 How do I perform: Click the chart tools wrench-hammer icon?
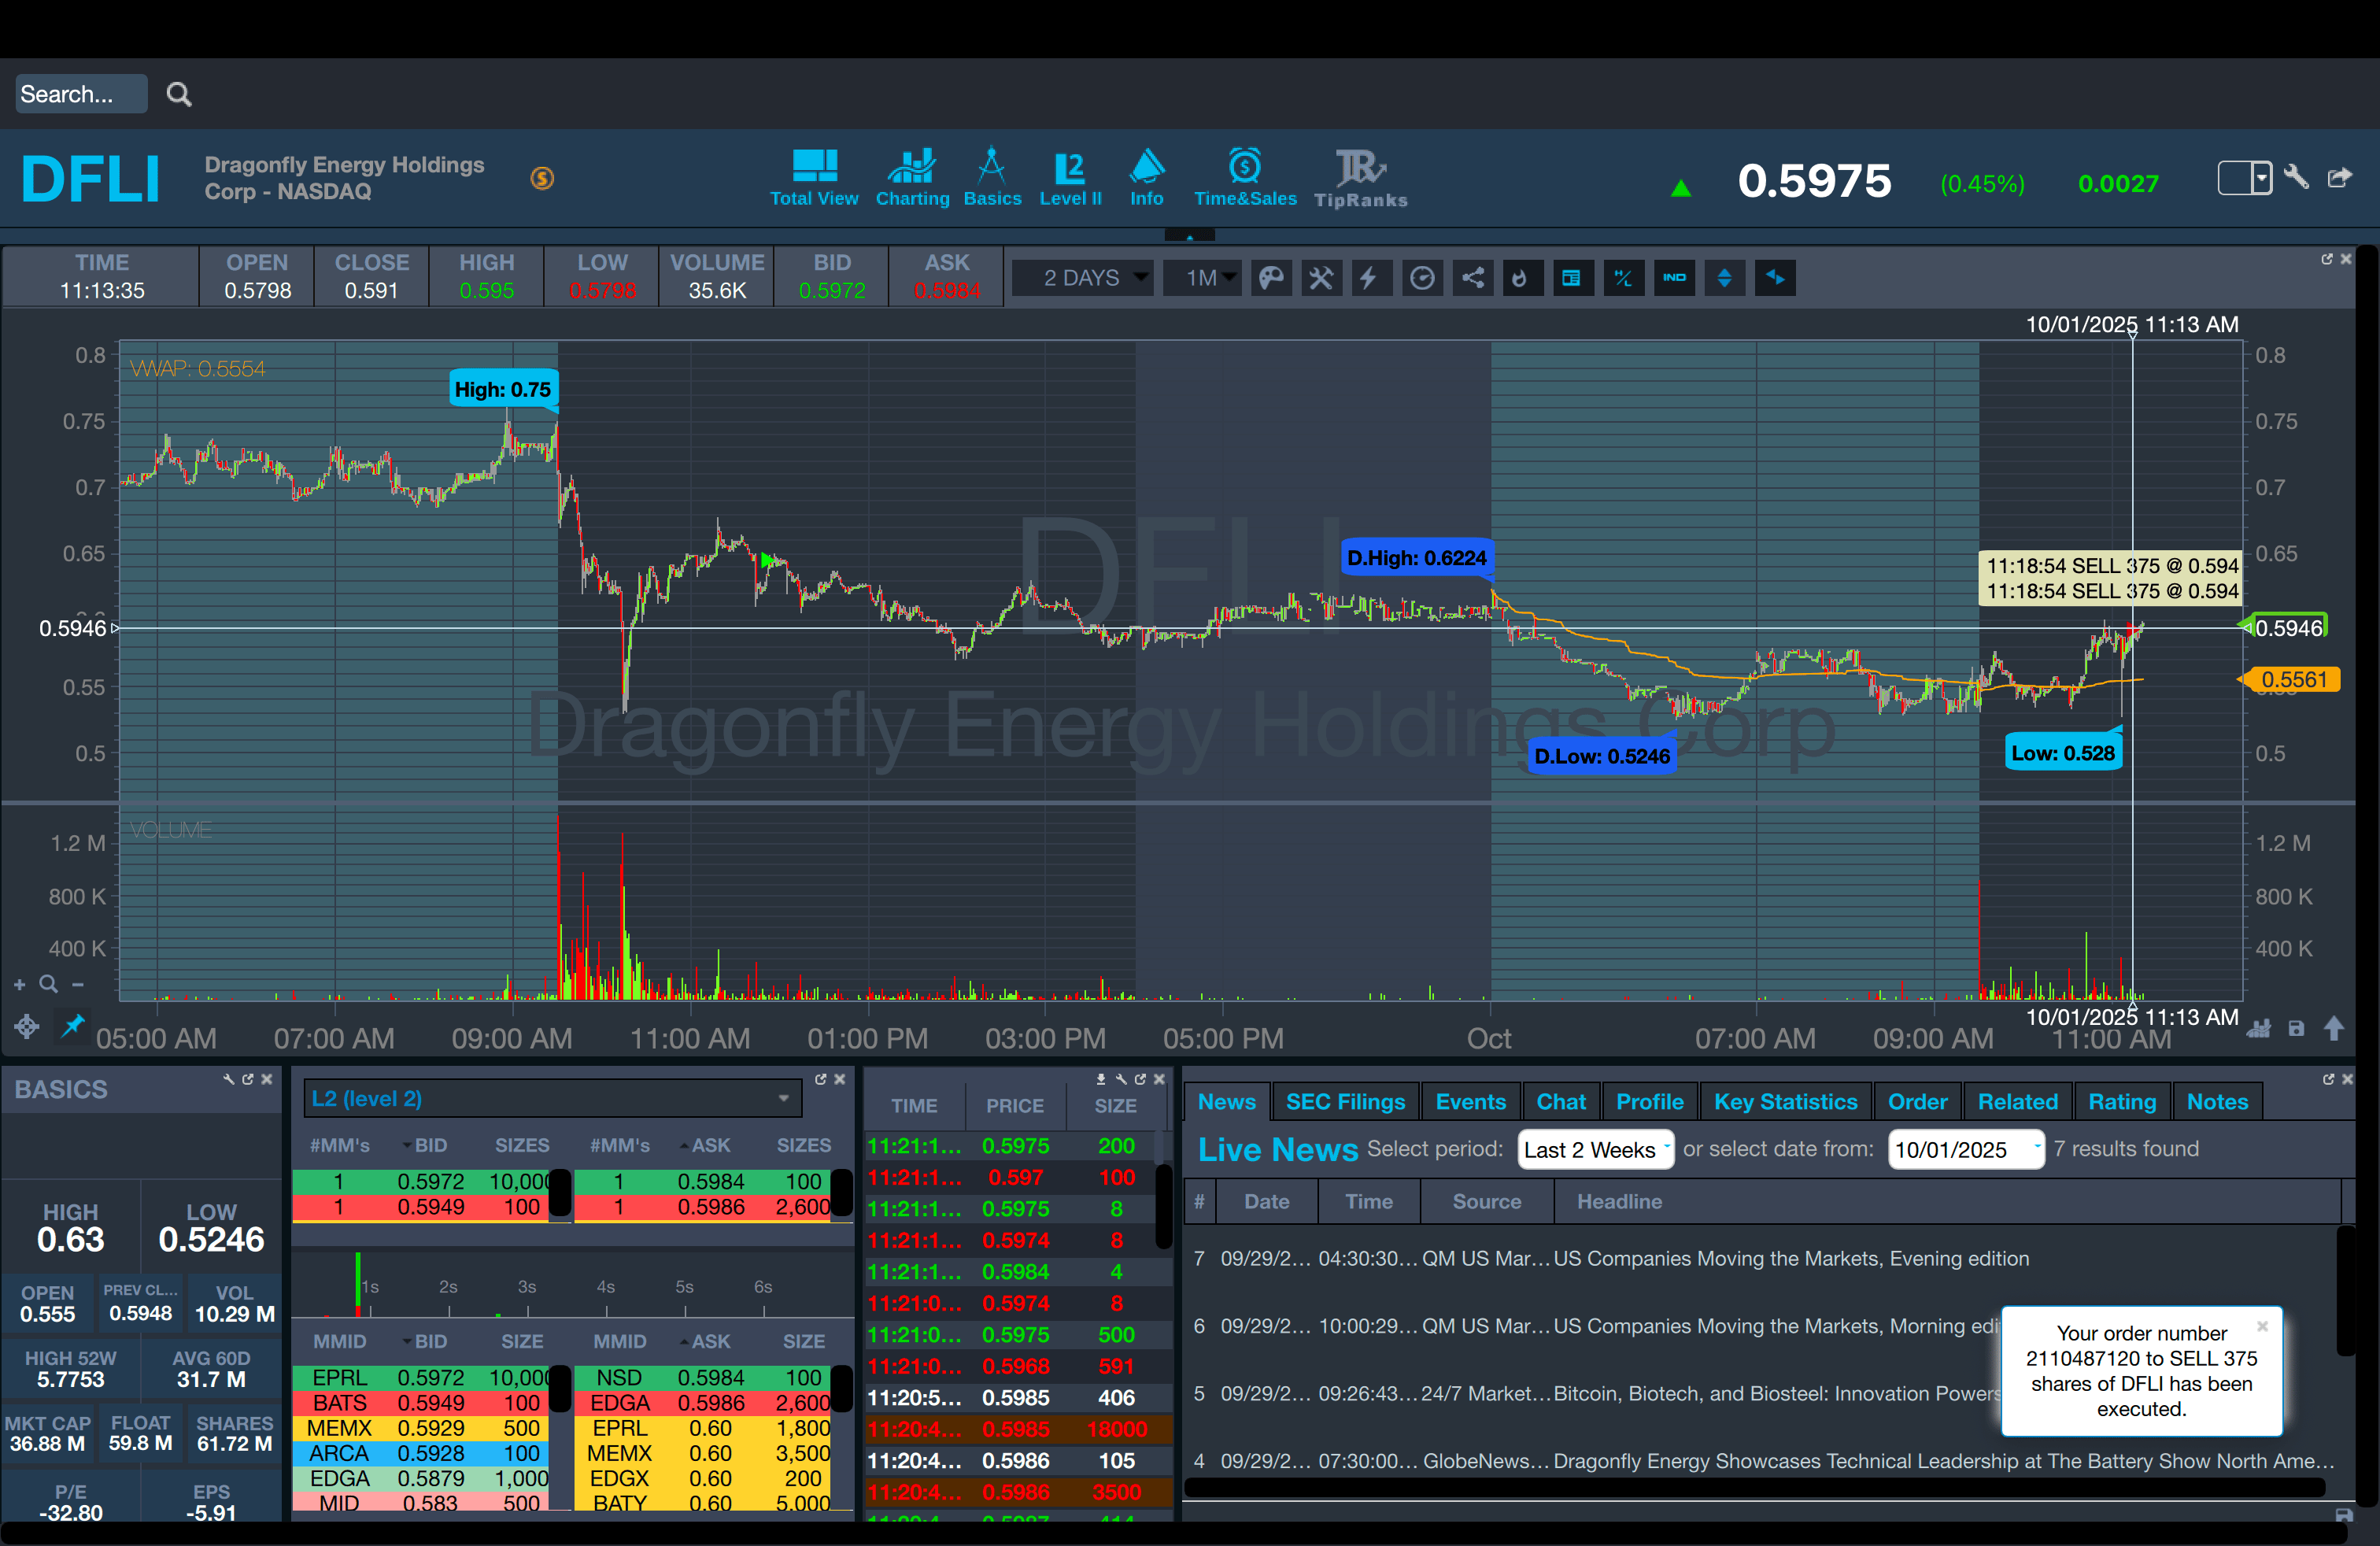tap(1321, 278)
